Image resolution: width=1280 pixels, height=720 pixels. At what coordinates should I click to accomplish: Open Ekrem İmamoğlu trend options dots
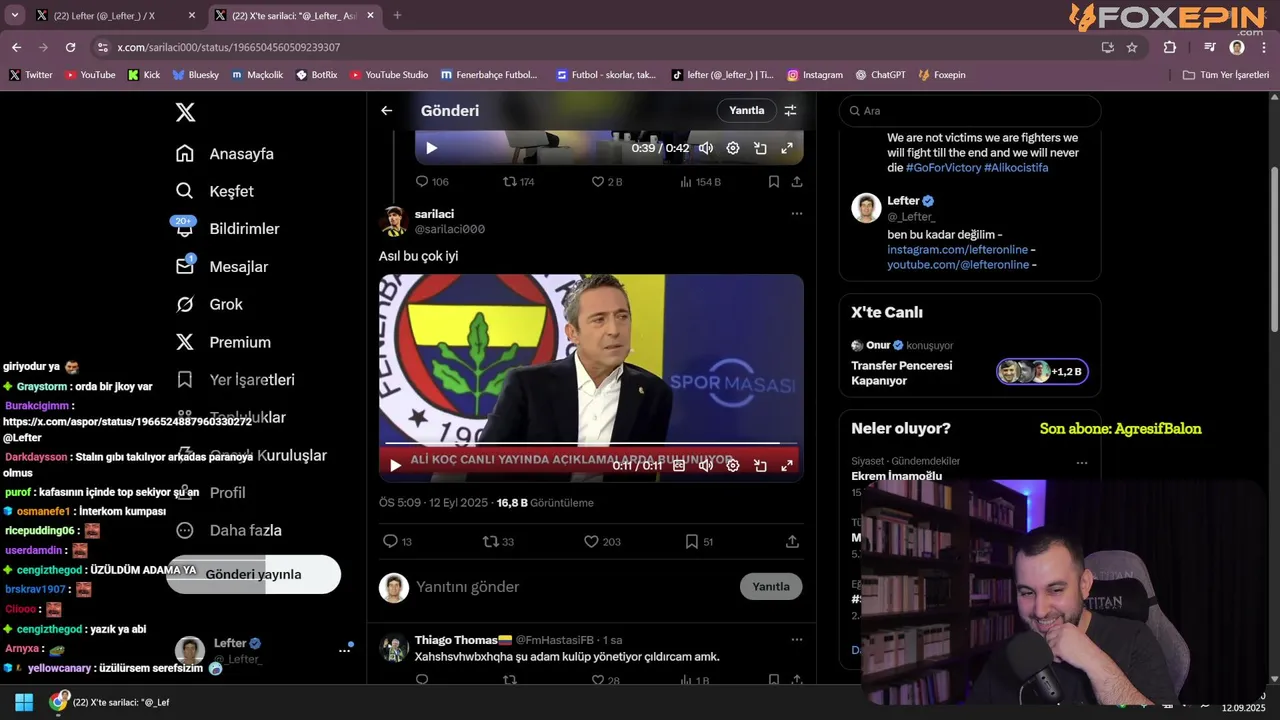[x=1081, y=463]
